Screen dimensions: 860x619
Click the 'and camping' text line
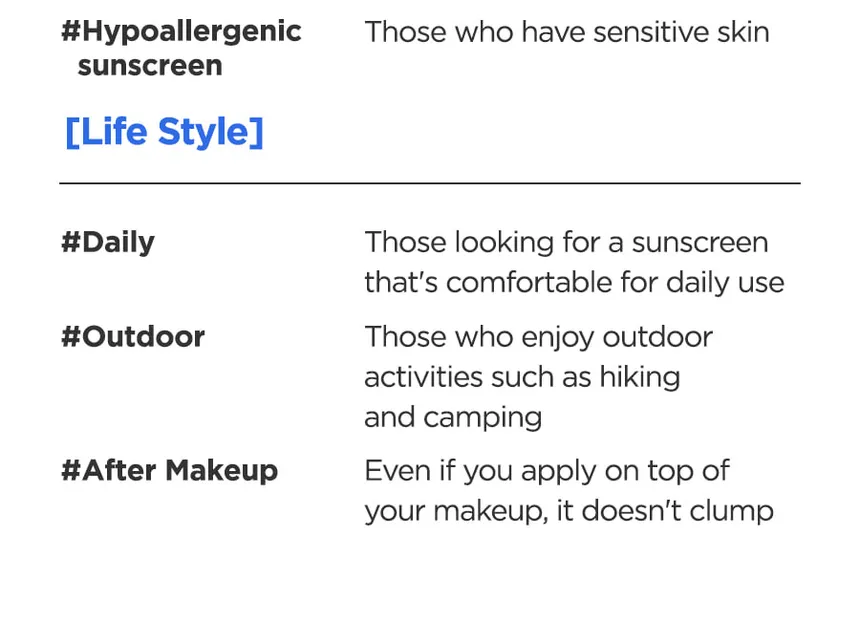453,417
